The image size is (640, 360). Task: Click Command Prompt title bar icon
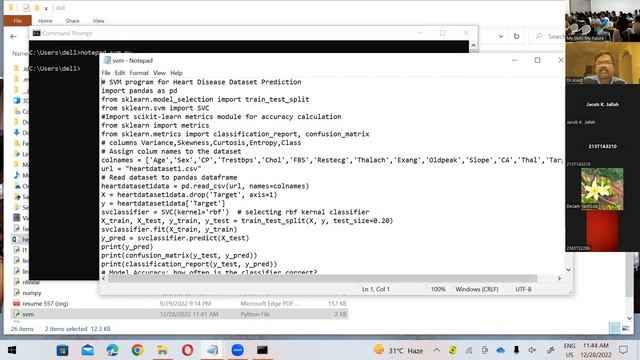36,33
